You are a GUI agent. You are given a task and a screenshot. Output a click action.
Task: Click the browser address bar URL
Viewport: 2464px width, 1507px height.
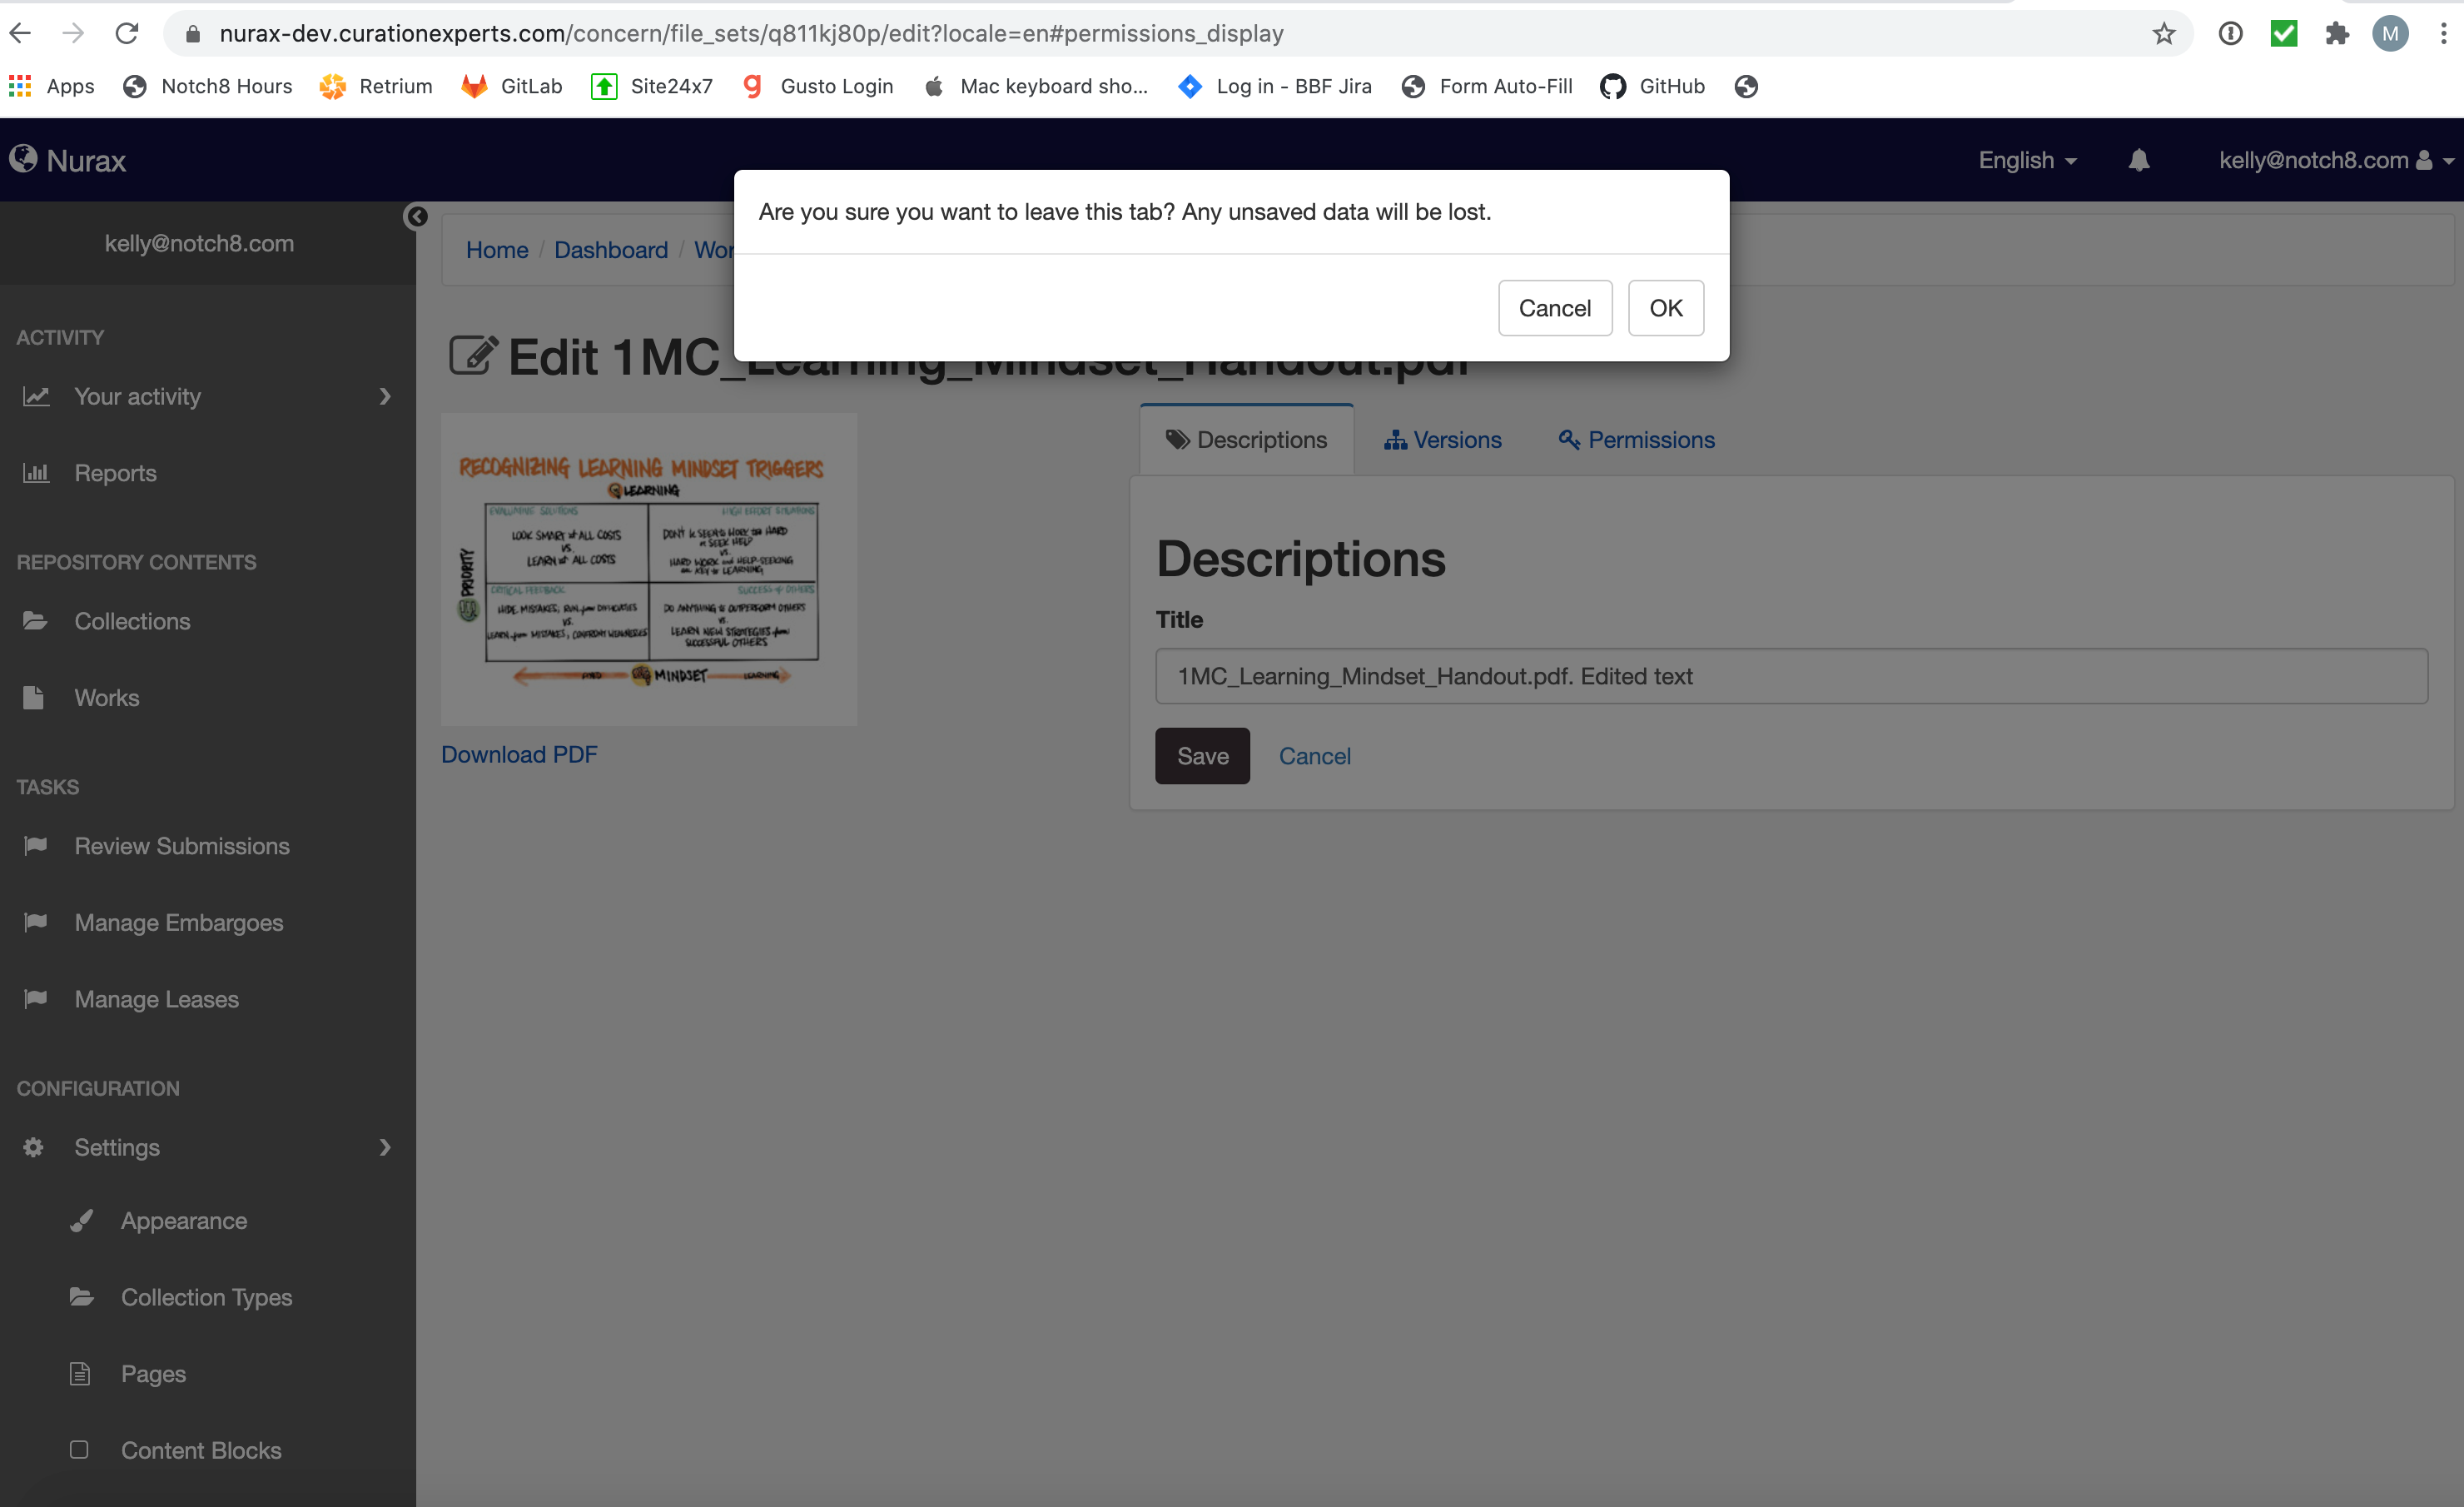click(751, 34)
